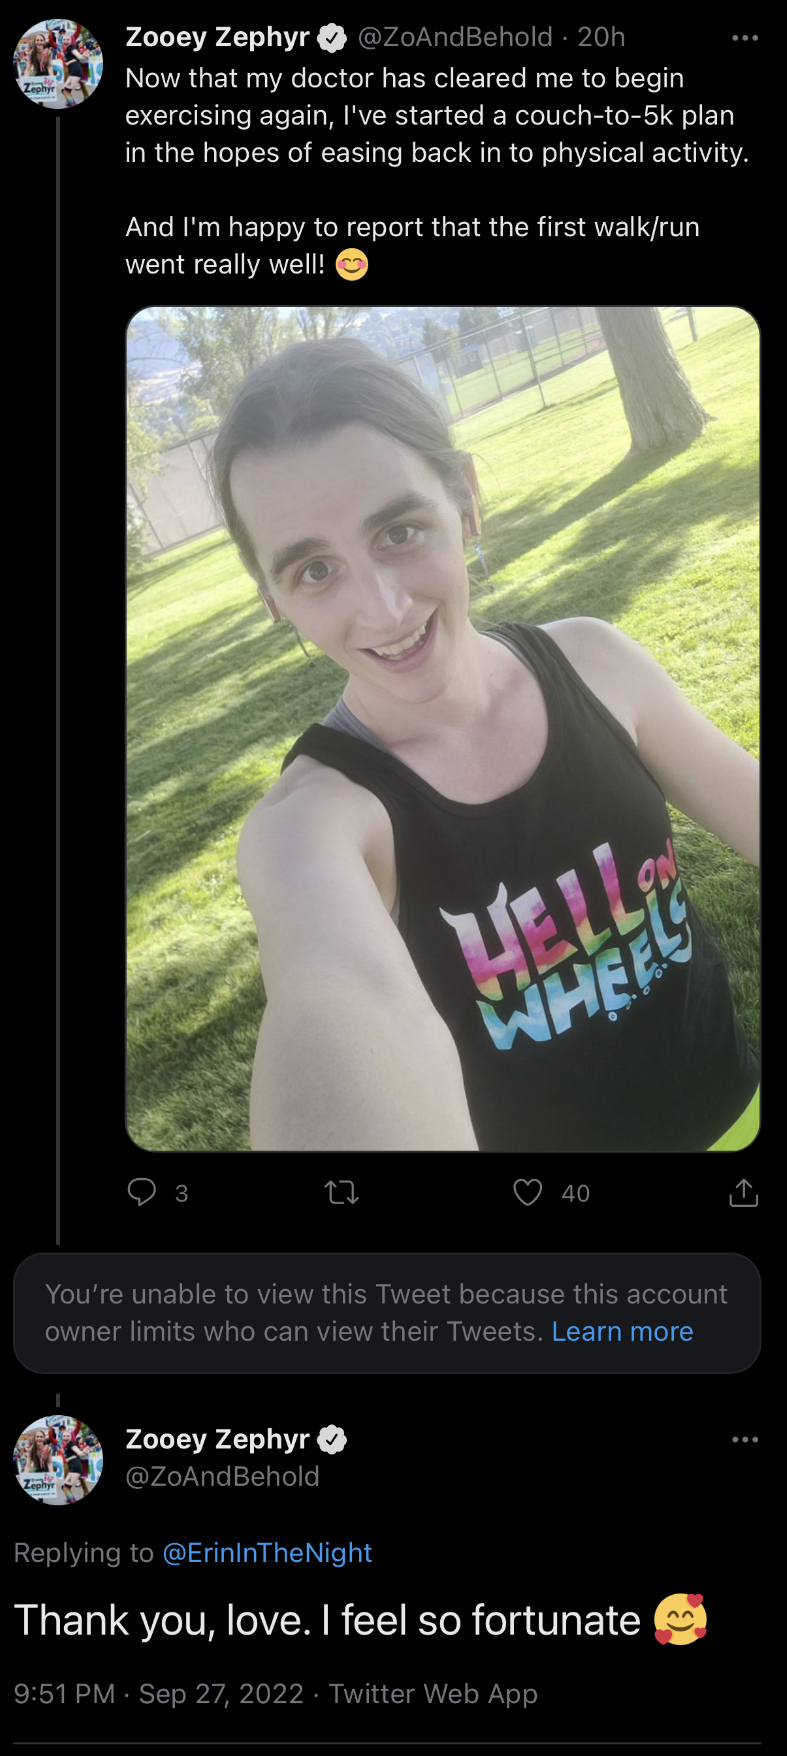
Task: Click the profile avatar on the reply tweet
Action: point(58,1460)
